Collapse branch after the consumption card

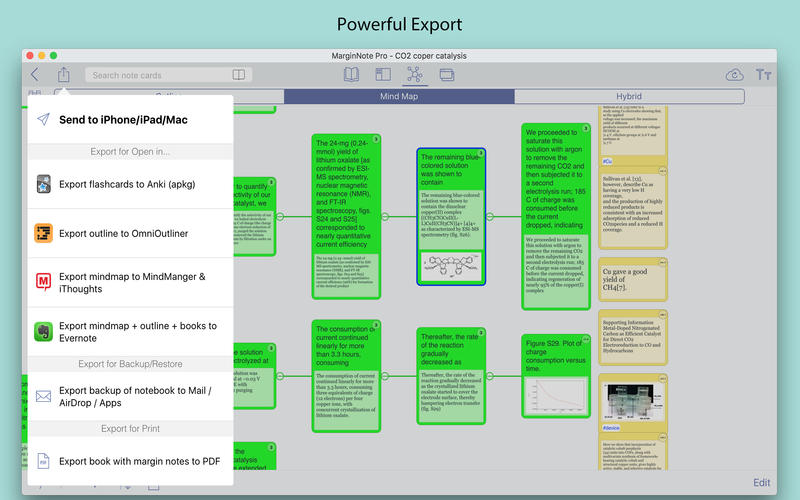pyautogui.click(x=385, y=376)
